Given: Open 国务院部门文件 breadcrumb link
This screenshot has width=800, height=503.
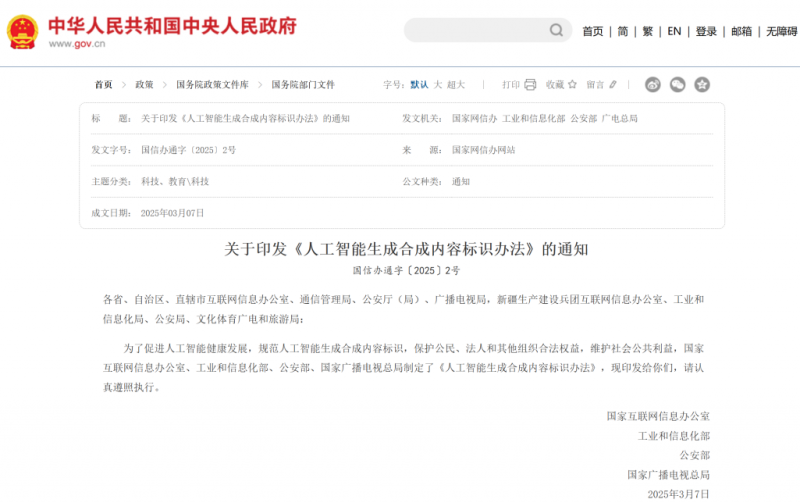Looking at the screenshot, I should click(303, 85).
